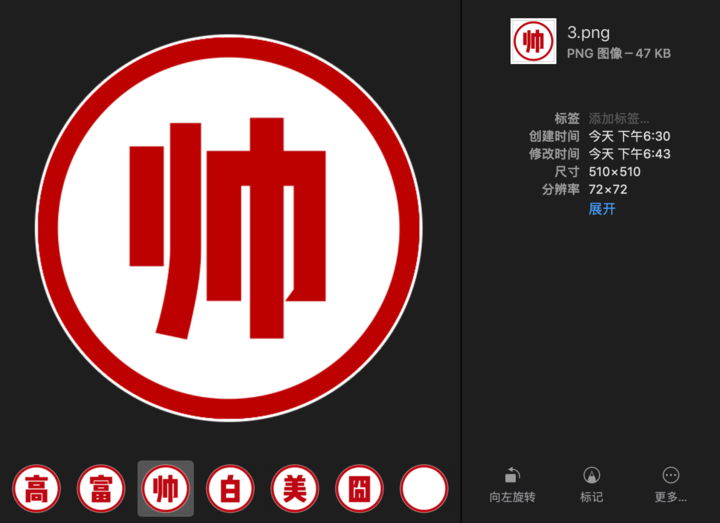Select the 高 thumbnail in the filmstrip

[36, 489]
